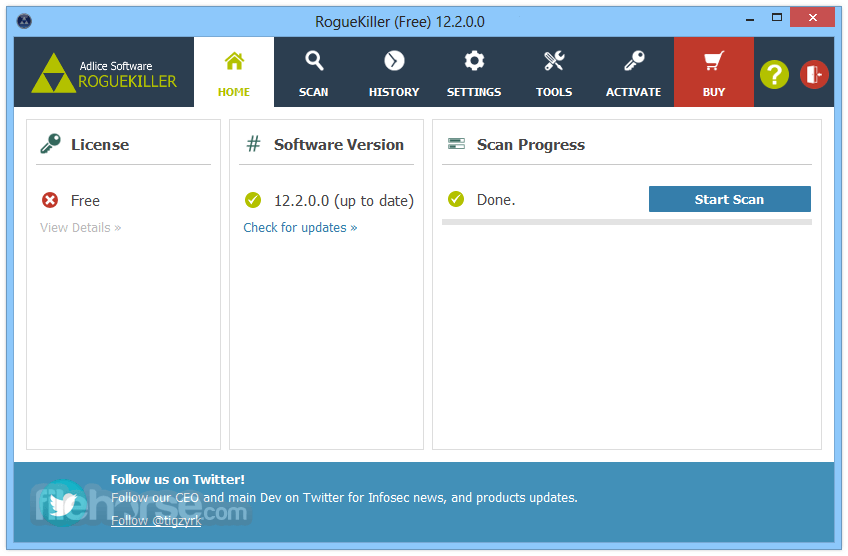The height and width of the screenshot is (556, 848).
Task: Switch to the Scan tab
Action: pyautogui.click(x=314, y=72)
